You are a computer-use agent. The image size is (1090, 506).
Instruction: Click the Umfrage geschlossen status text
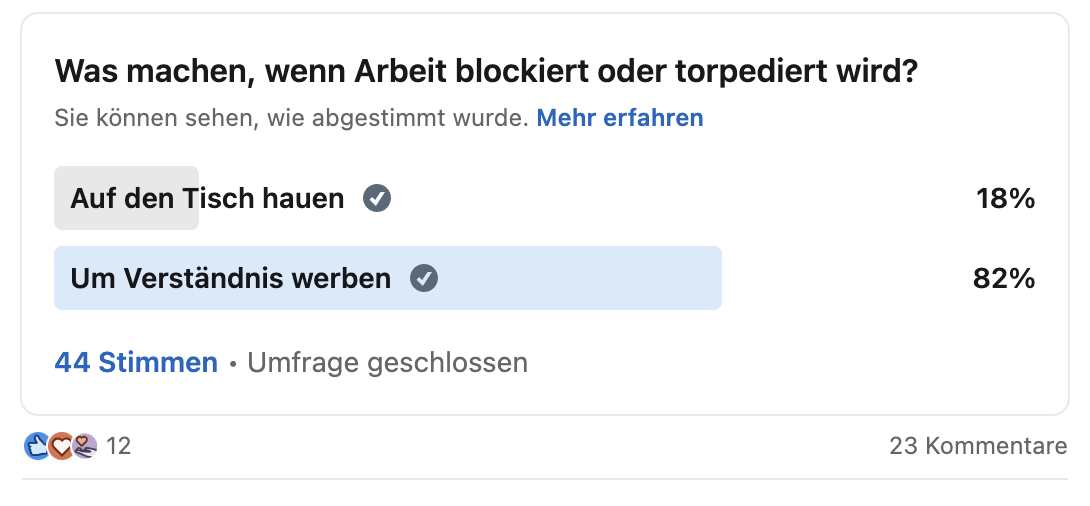(x=387, y=362)
